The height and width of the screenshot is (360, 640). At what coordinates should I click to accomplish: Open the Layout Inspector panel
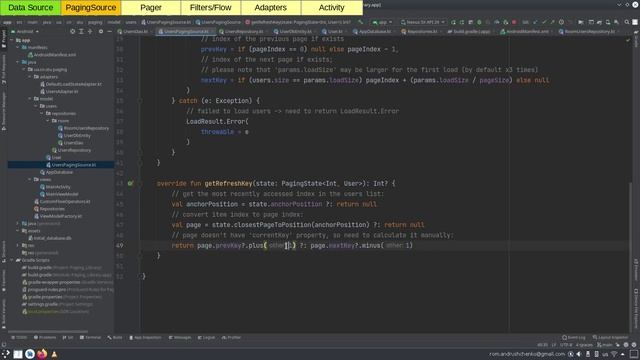point(611,338)
